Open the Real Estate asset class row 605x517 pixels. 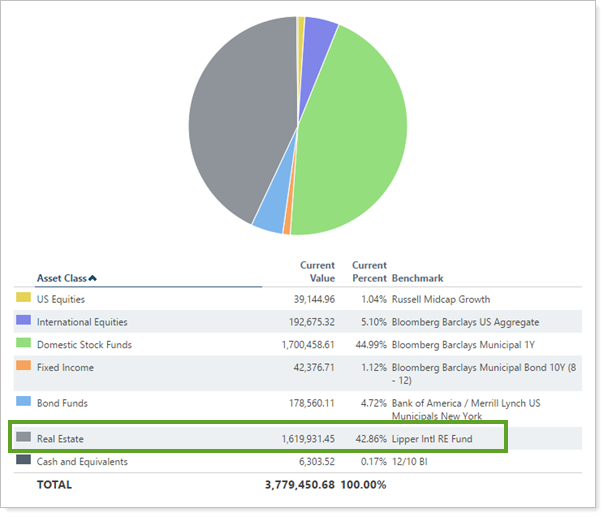point(61,438)
